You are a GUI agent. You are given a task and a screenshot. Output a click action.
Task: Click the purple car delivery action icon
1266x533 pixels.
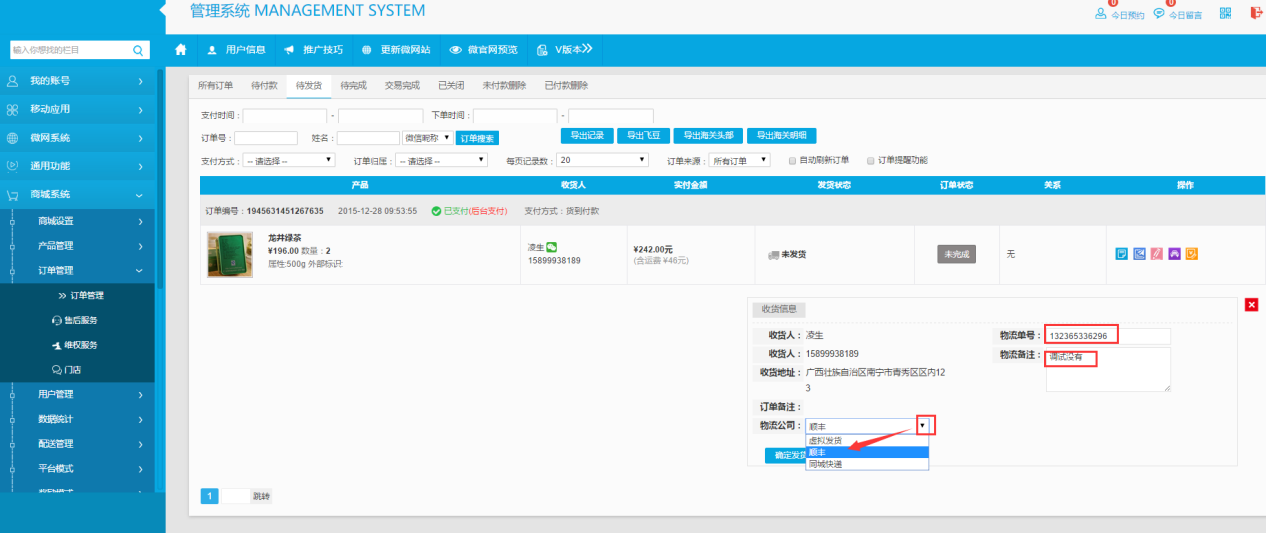(1174, 254)
